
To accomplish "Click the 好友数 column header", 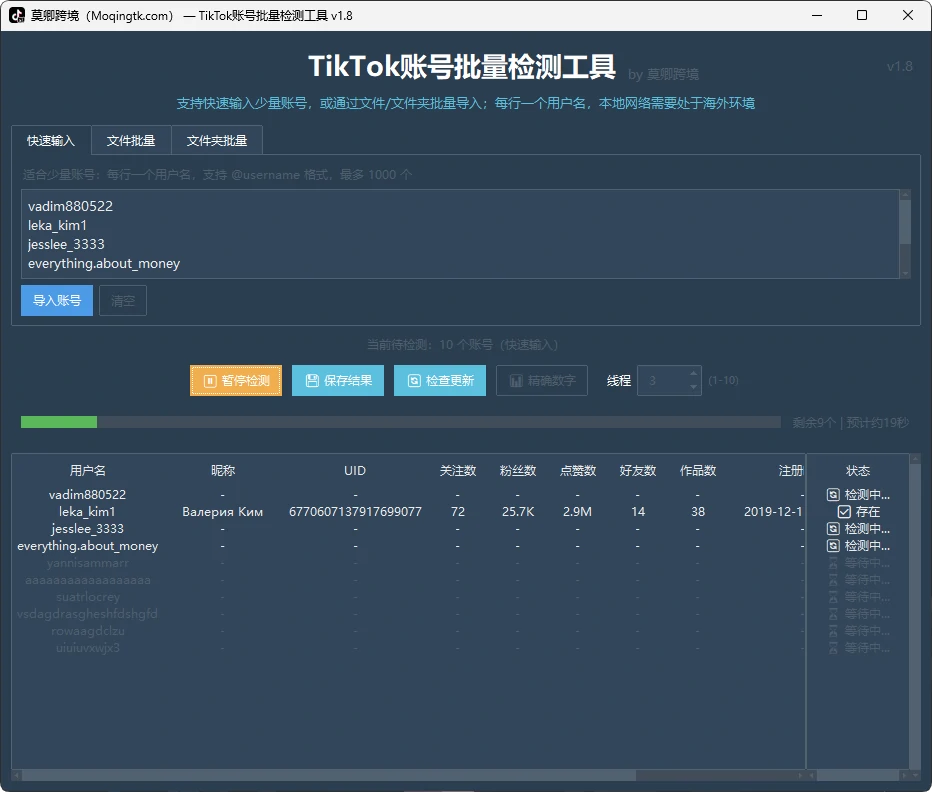I will (x=638, y=471).
